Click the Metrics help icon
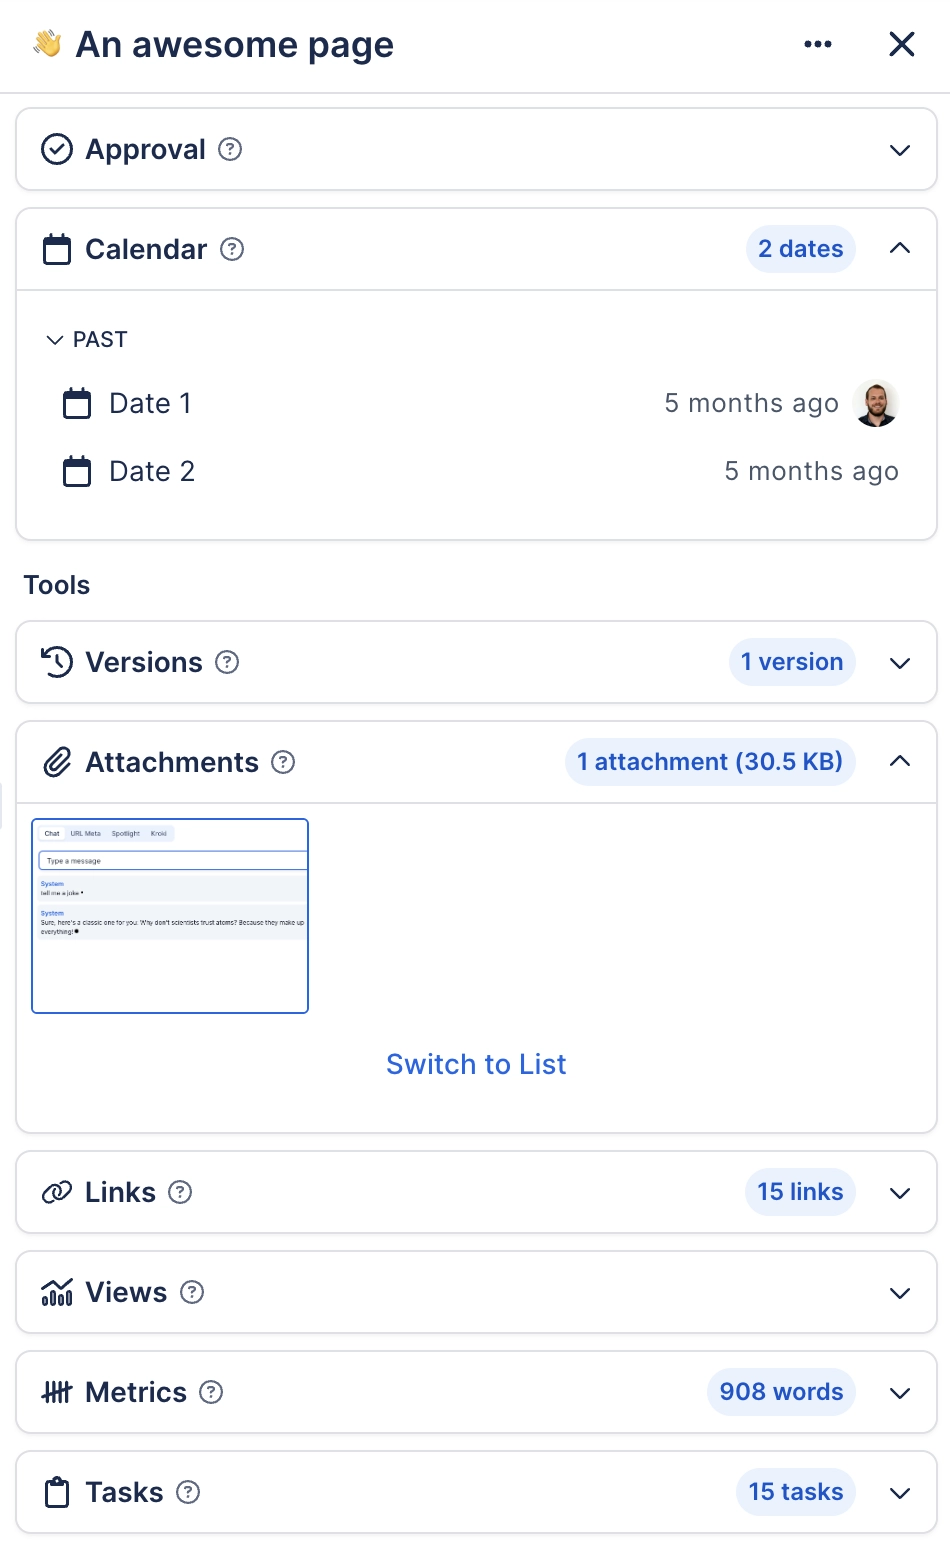This screenshot has width=950, height=1544. pyautogui.click(x=211, y=1392)
